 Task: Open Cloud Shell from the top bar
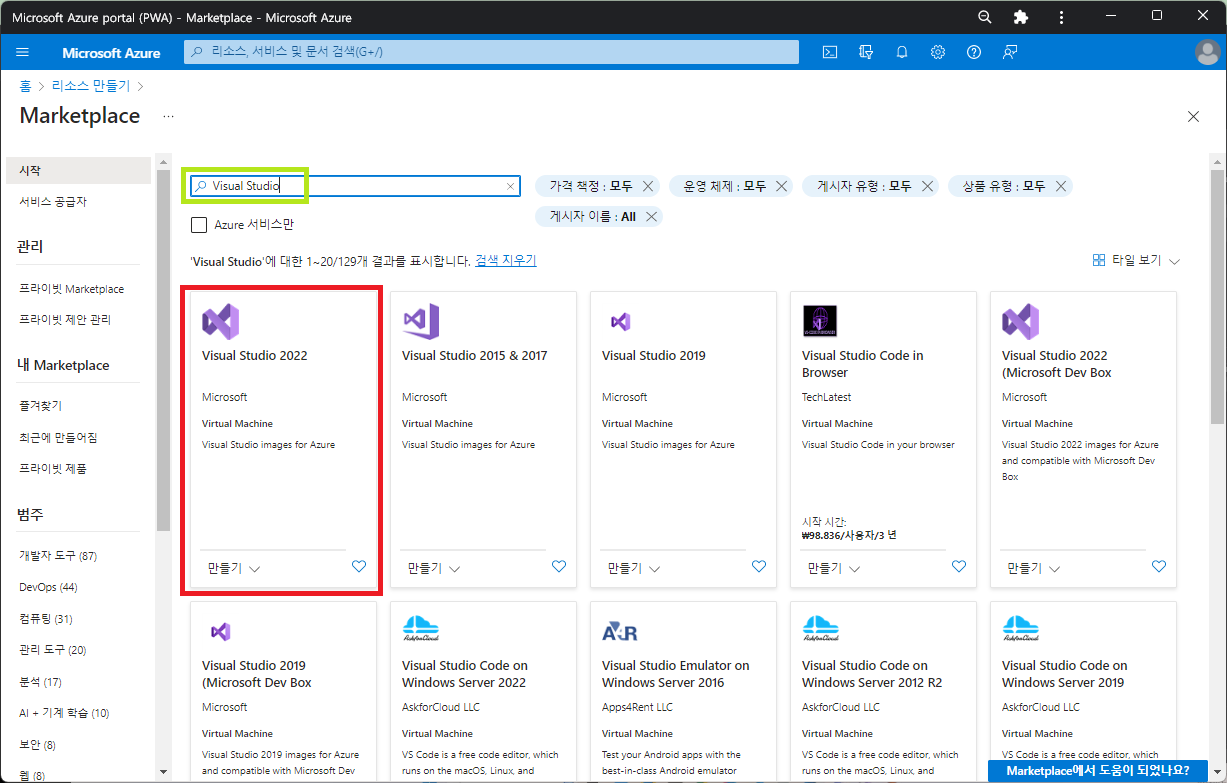pos(829,52)
